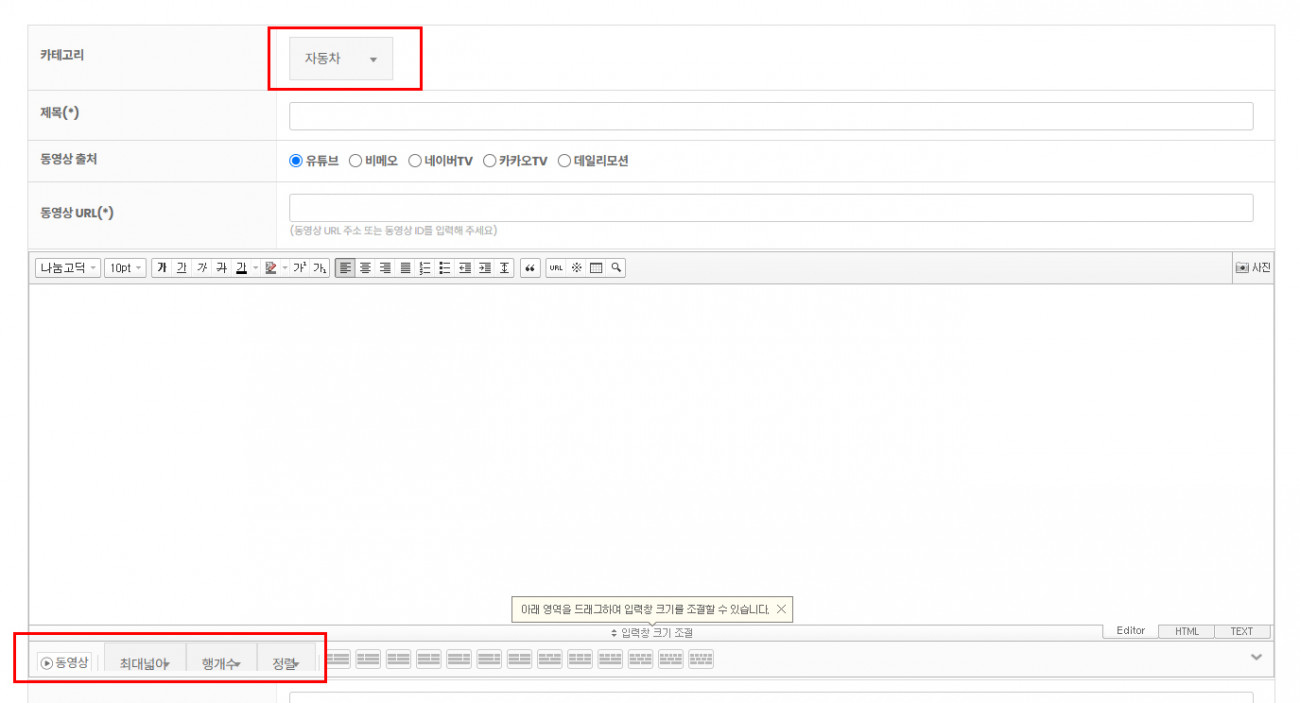Click the 동영상 URL input field
The width and height of the screenshot is (1300, 703).
[x=770, y=208]
